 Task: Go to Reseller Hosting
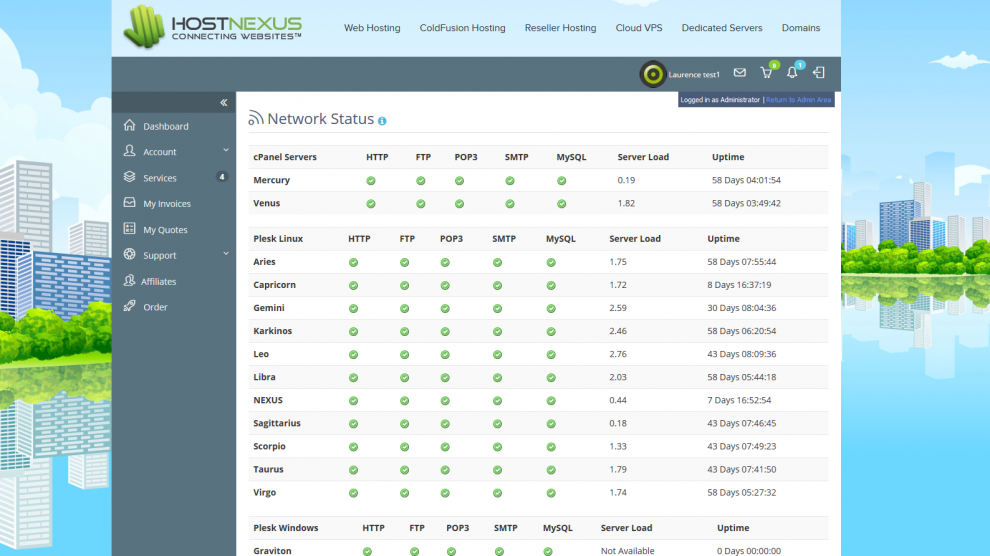click(x=560, y=28)
